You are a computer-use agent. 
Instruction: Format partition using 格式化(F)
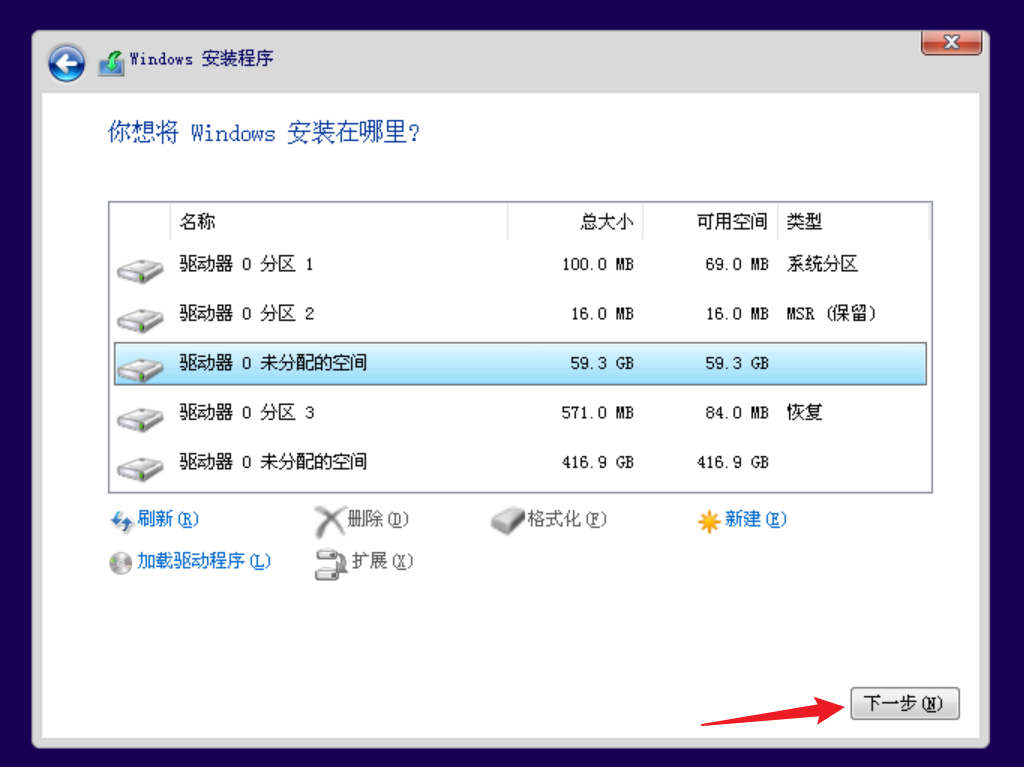[x=567, y=519]
